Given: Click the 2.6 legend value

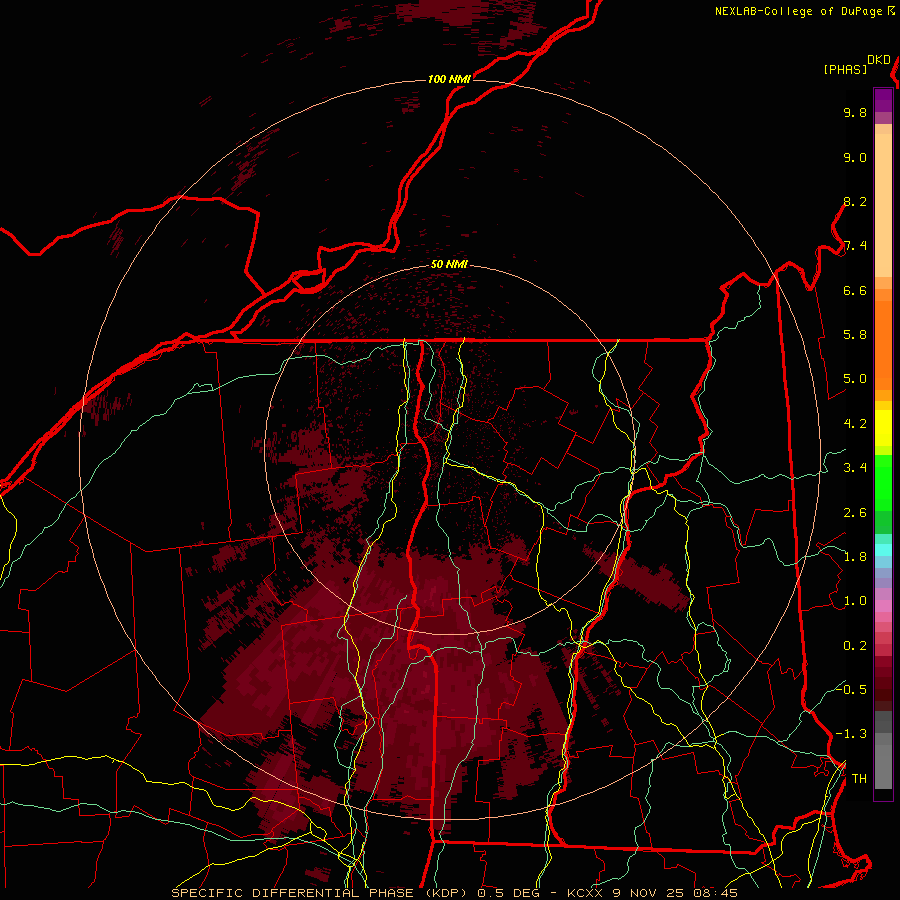Looking at the screenshot, I should (855, 513).
